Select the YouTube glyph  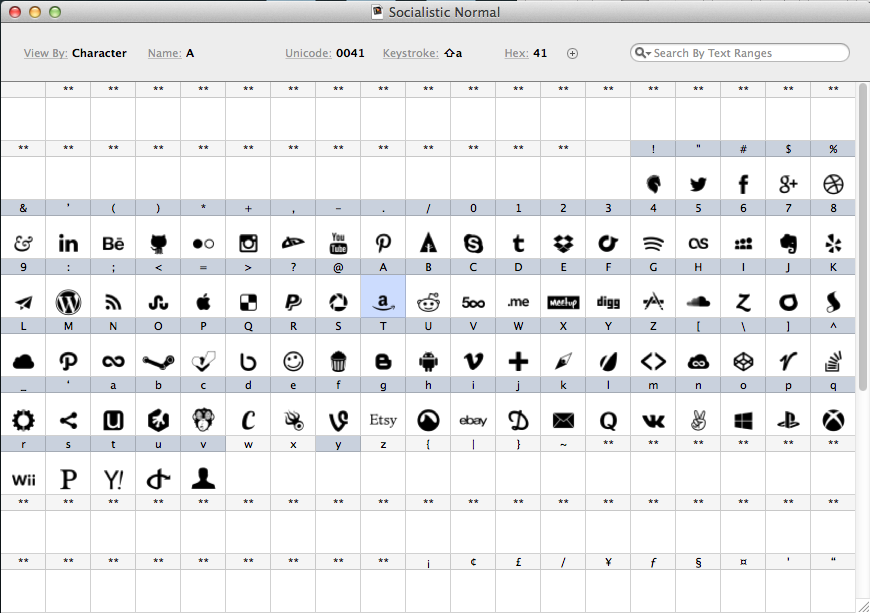(x=338, y=241)
